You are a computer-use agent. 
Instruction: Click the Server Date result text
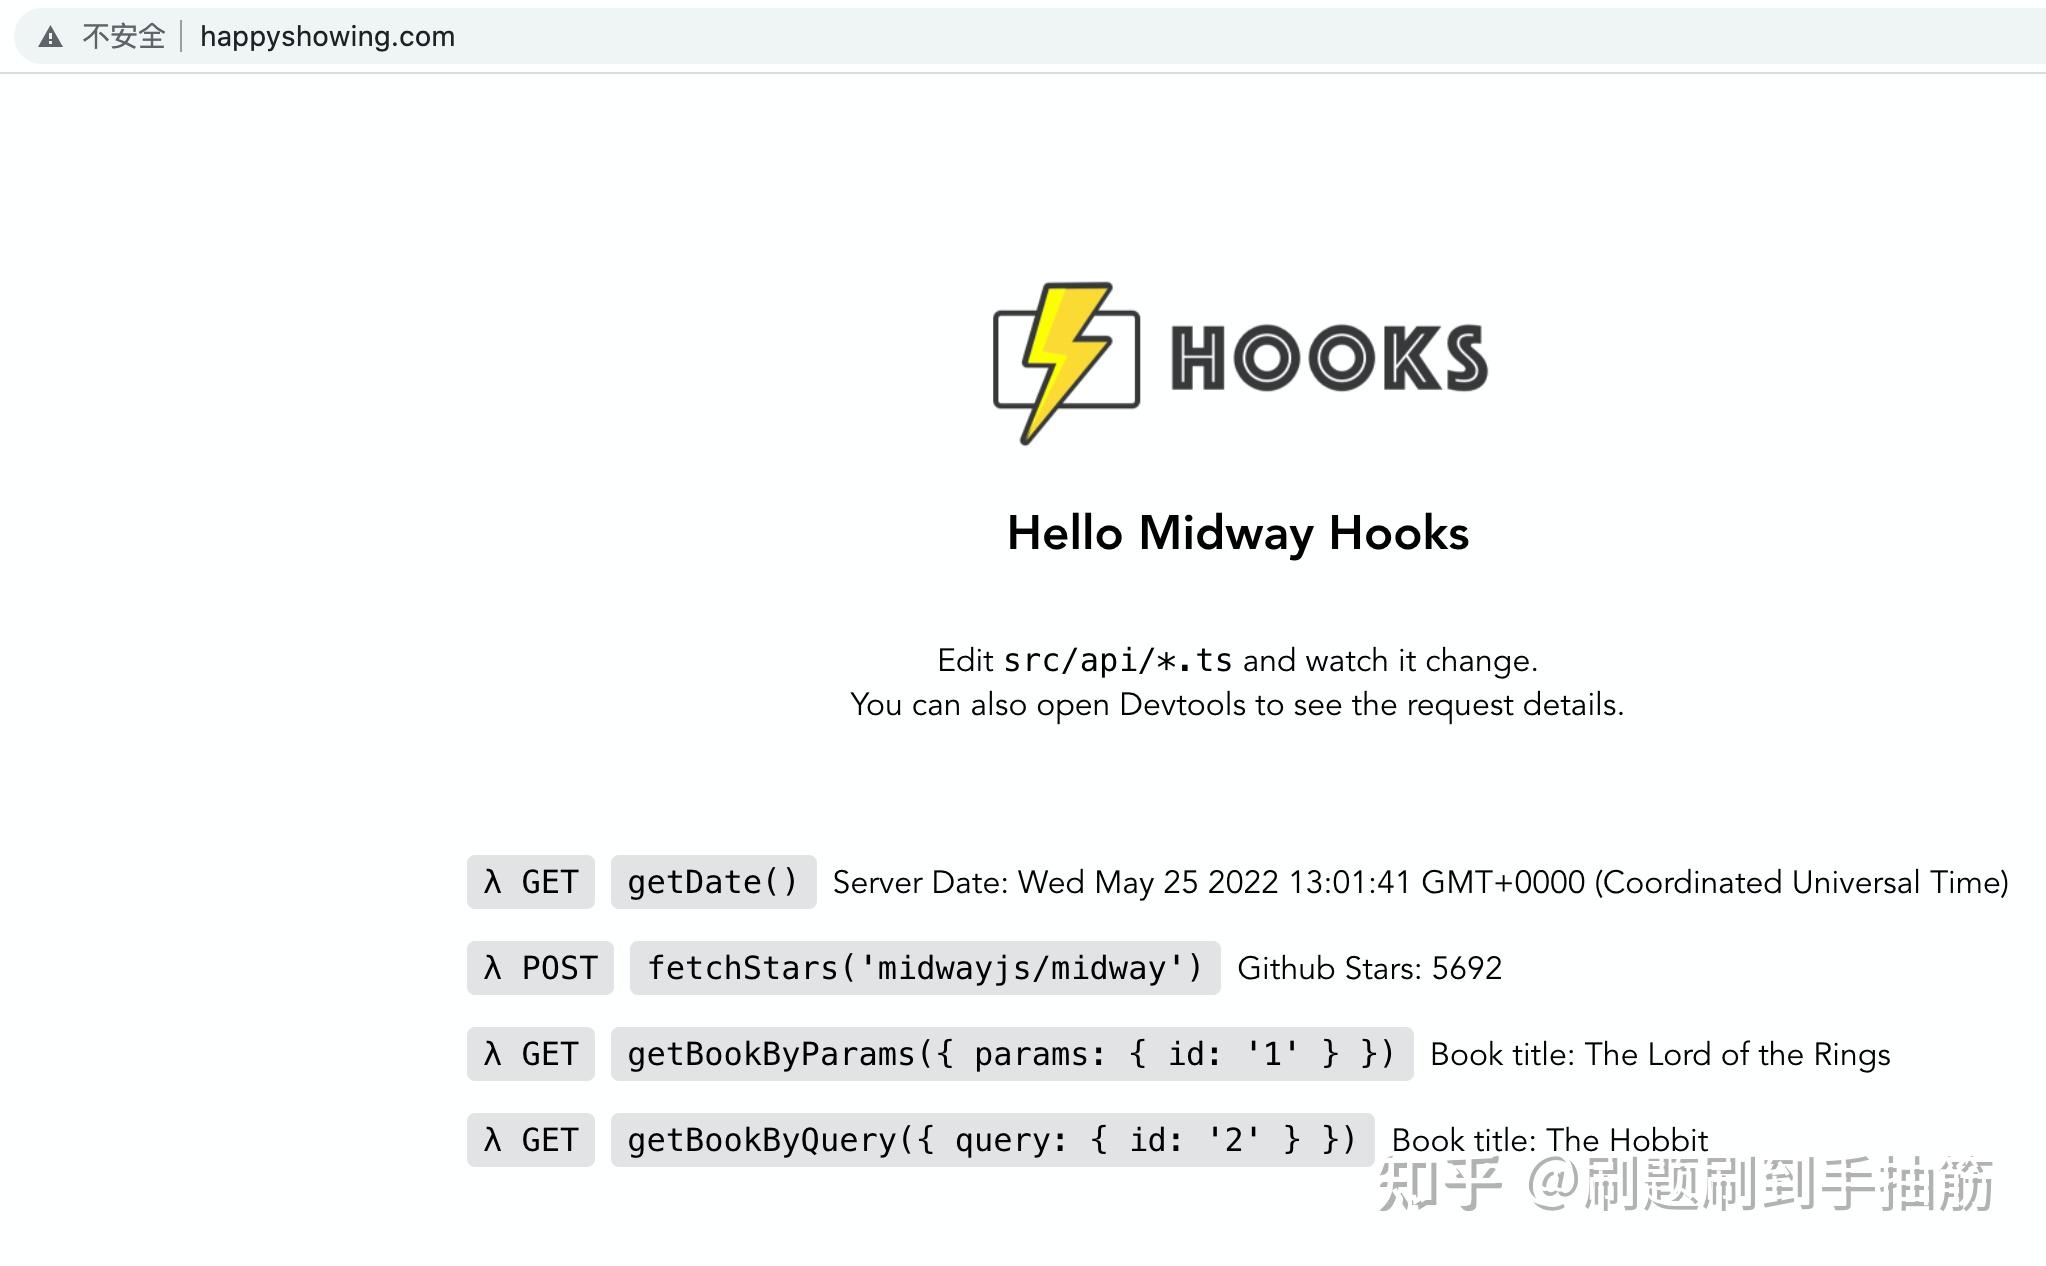coord(1419,882)
